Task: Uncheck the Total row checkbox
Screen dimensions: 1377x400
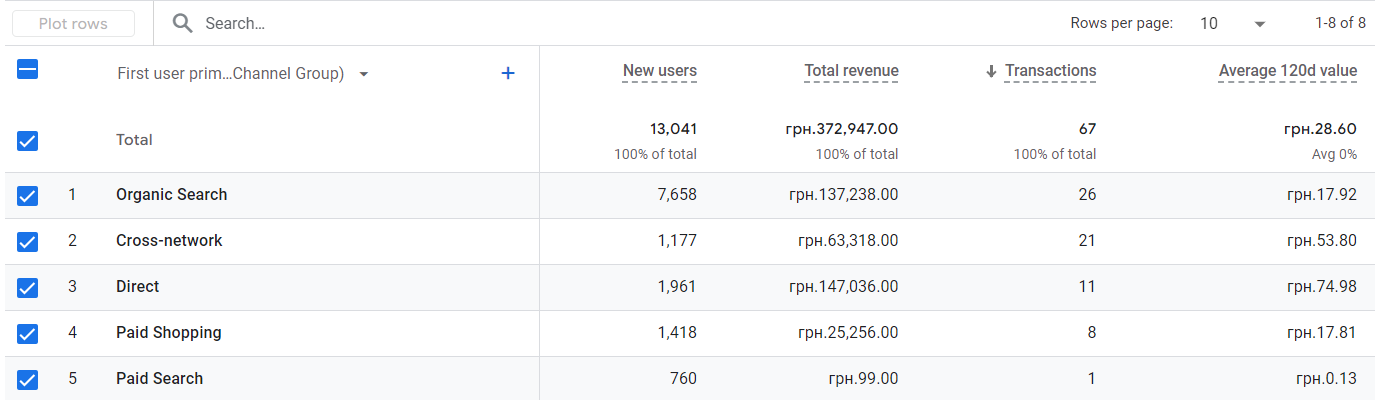Action: pos(28,141)
